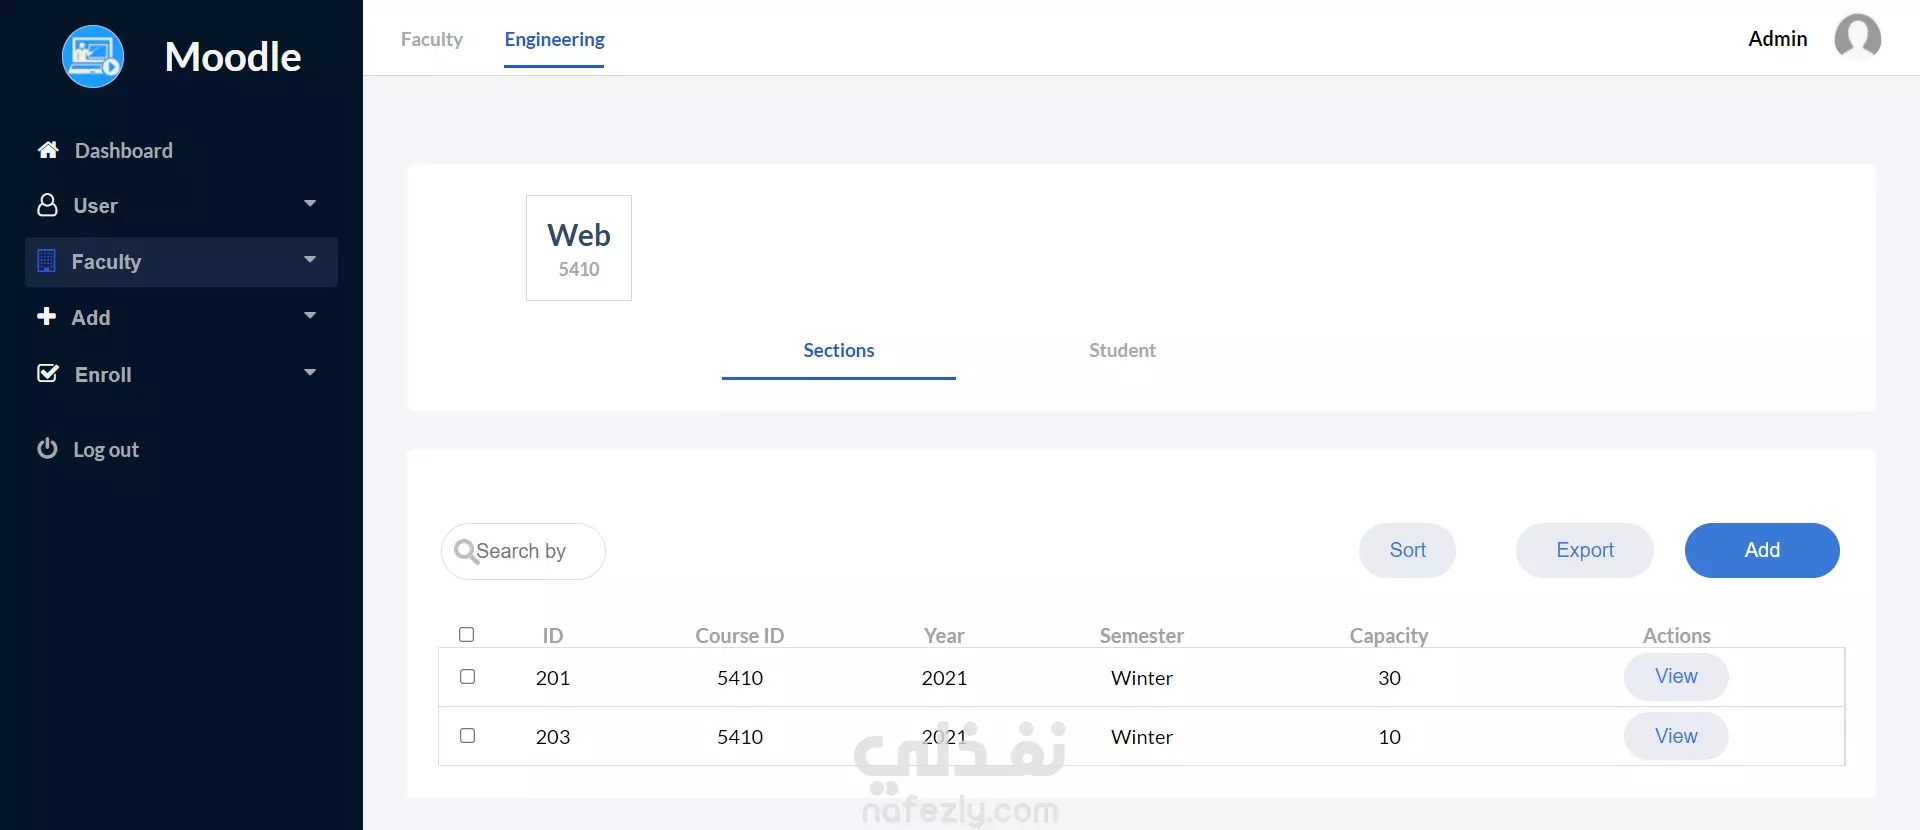Image resolution: width=1920 pixels, height=830 pixels.
Task: Click the Log out power icon
Action: coord(47,449)
